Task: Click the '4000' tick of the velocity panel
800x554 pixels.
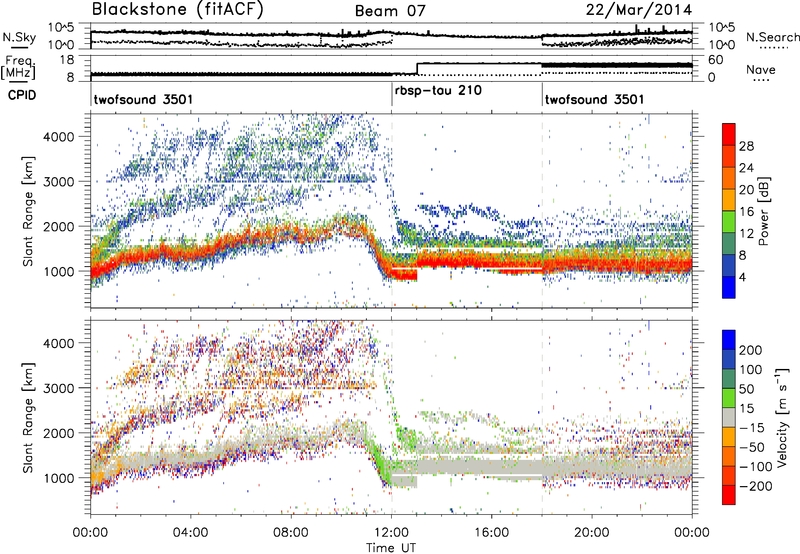Action: coord(58,343)
